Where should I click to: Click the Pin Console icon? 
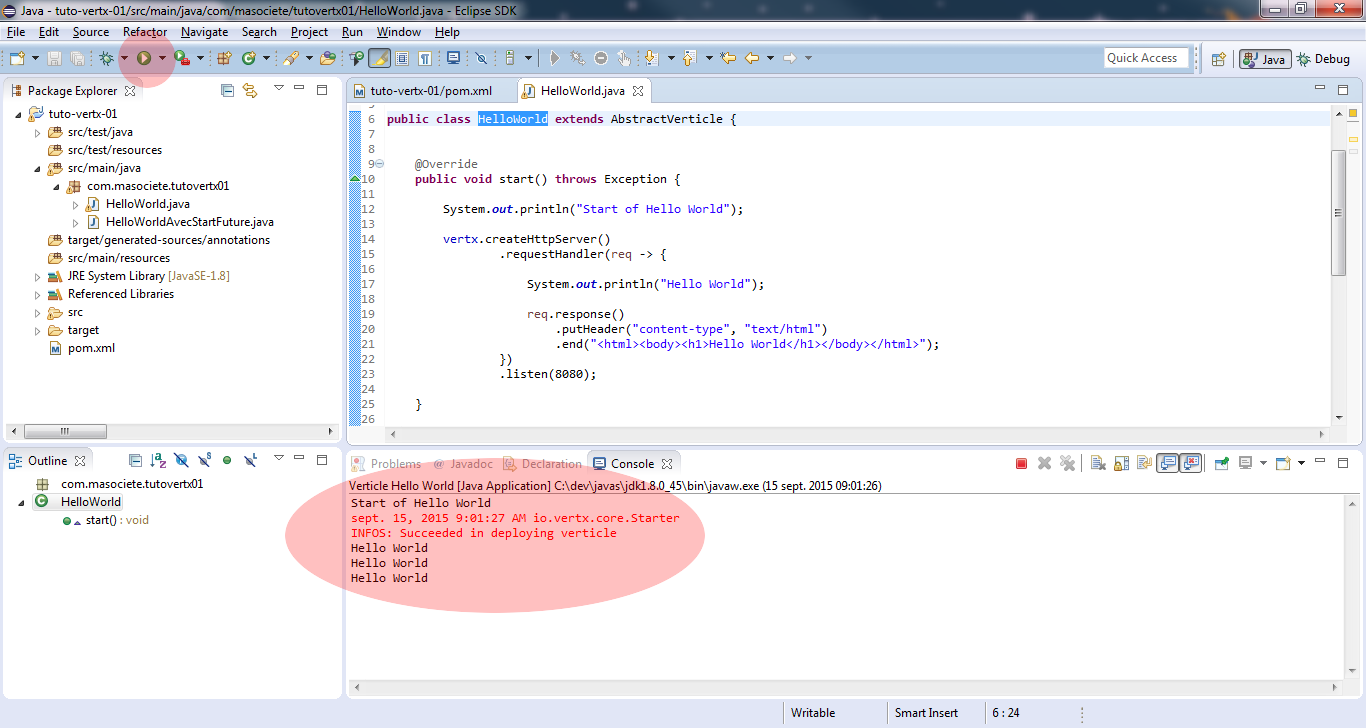[1221, 463]
